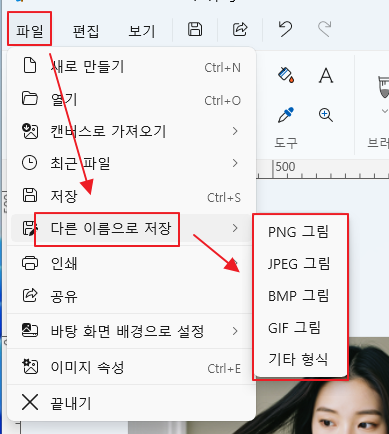Open the 보기 menu
The height and width of the screenshot is (434, 389).
[142, 31]
